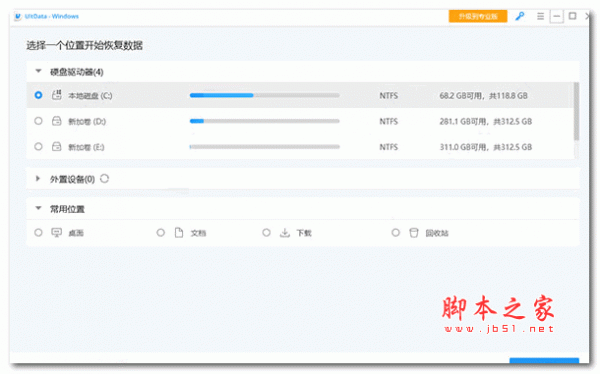Click the drive icon for disk (C:)
600x374 pixels.
[x=57, y=95]
